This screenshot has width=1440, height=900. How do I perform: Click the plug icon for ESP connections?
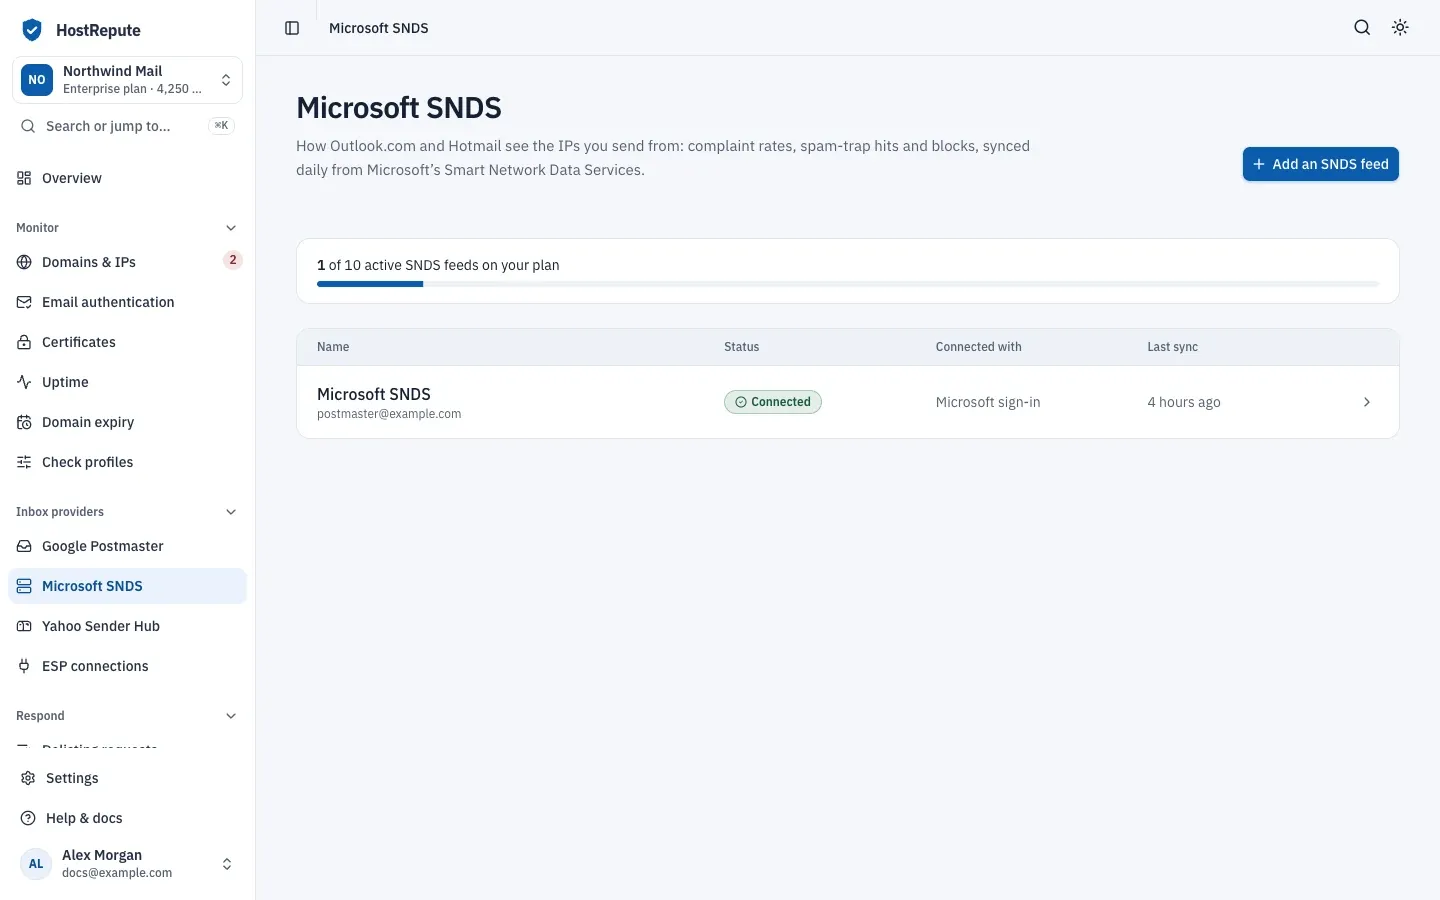(24, 666)
